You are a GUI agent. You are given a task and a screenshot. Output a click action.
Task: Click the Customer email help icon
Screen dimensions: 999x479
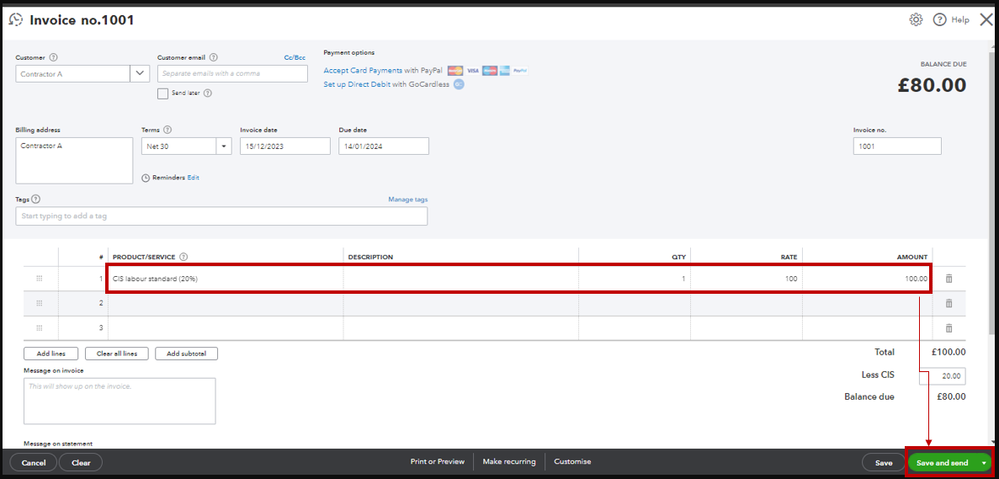213,57
